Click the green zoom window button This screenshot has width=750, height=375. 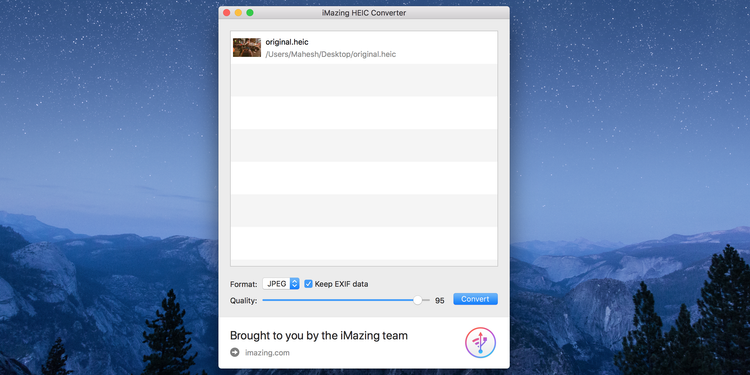point(250,13)
